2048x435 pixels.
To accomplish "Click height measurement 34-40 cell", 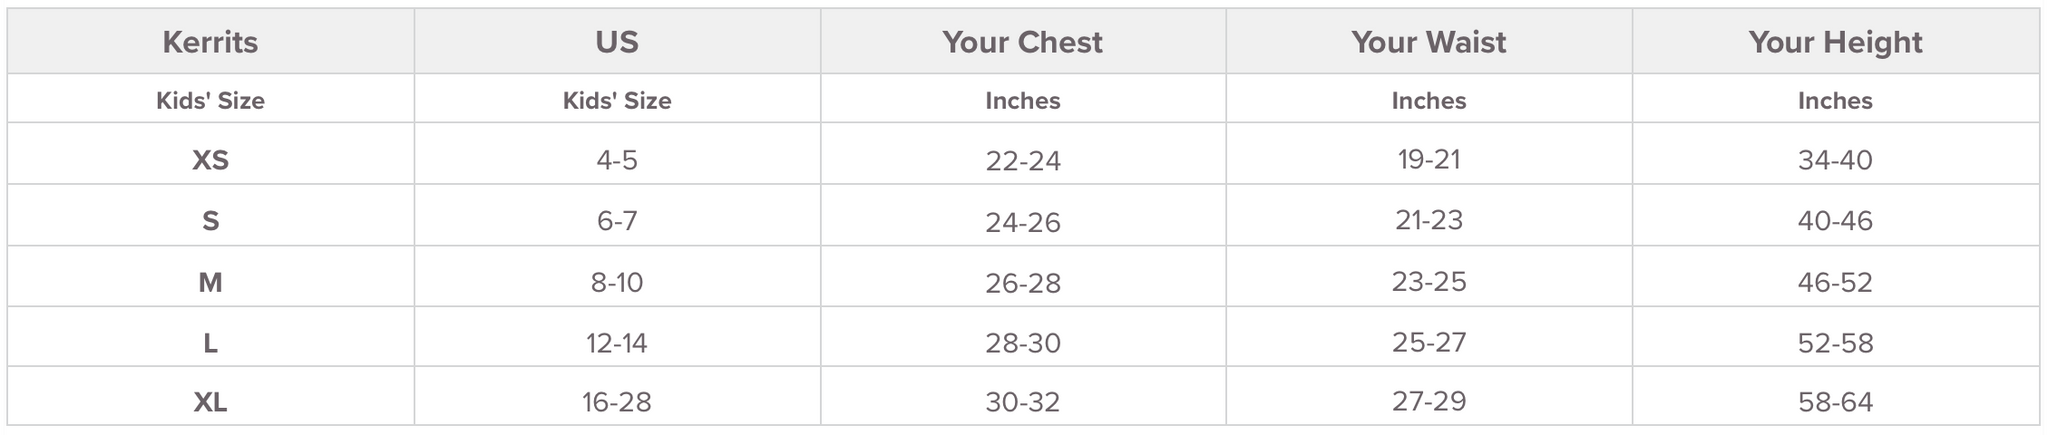I will 1835,160.
